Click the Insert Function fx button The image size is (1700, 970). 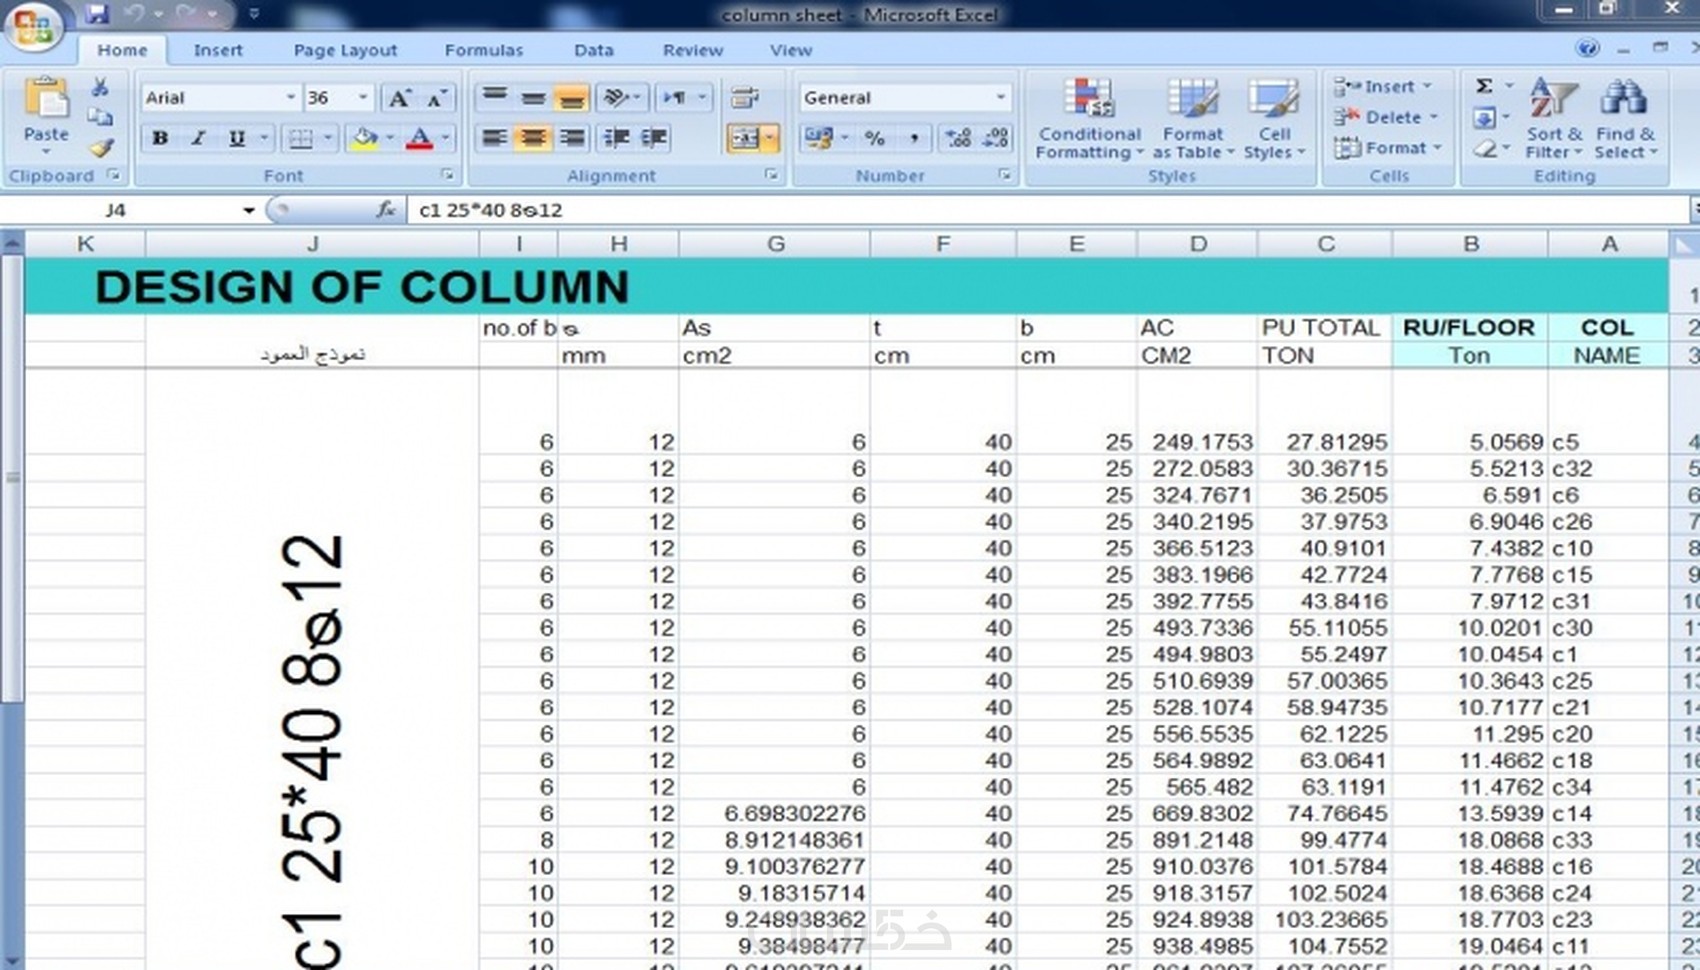[385, 210]
